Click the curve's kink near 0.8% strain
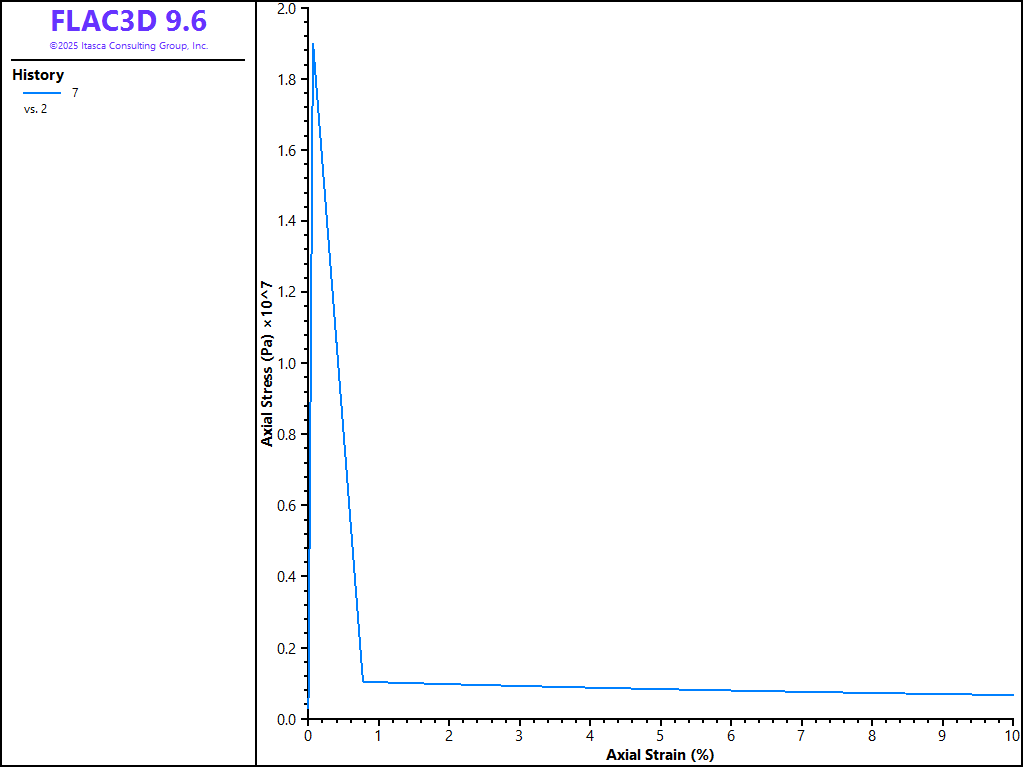 coord(363,681)
